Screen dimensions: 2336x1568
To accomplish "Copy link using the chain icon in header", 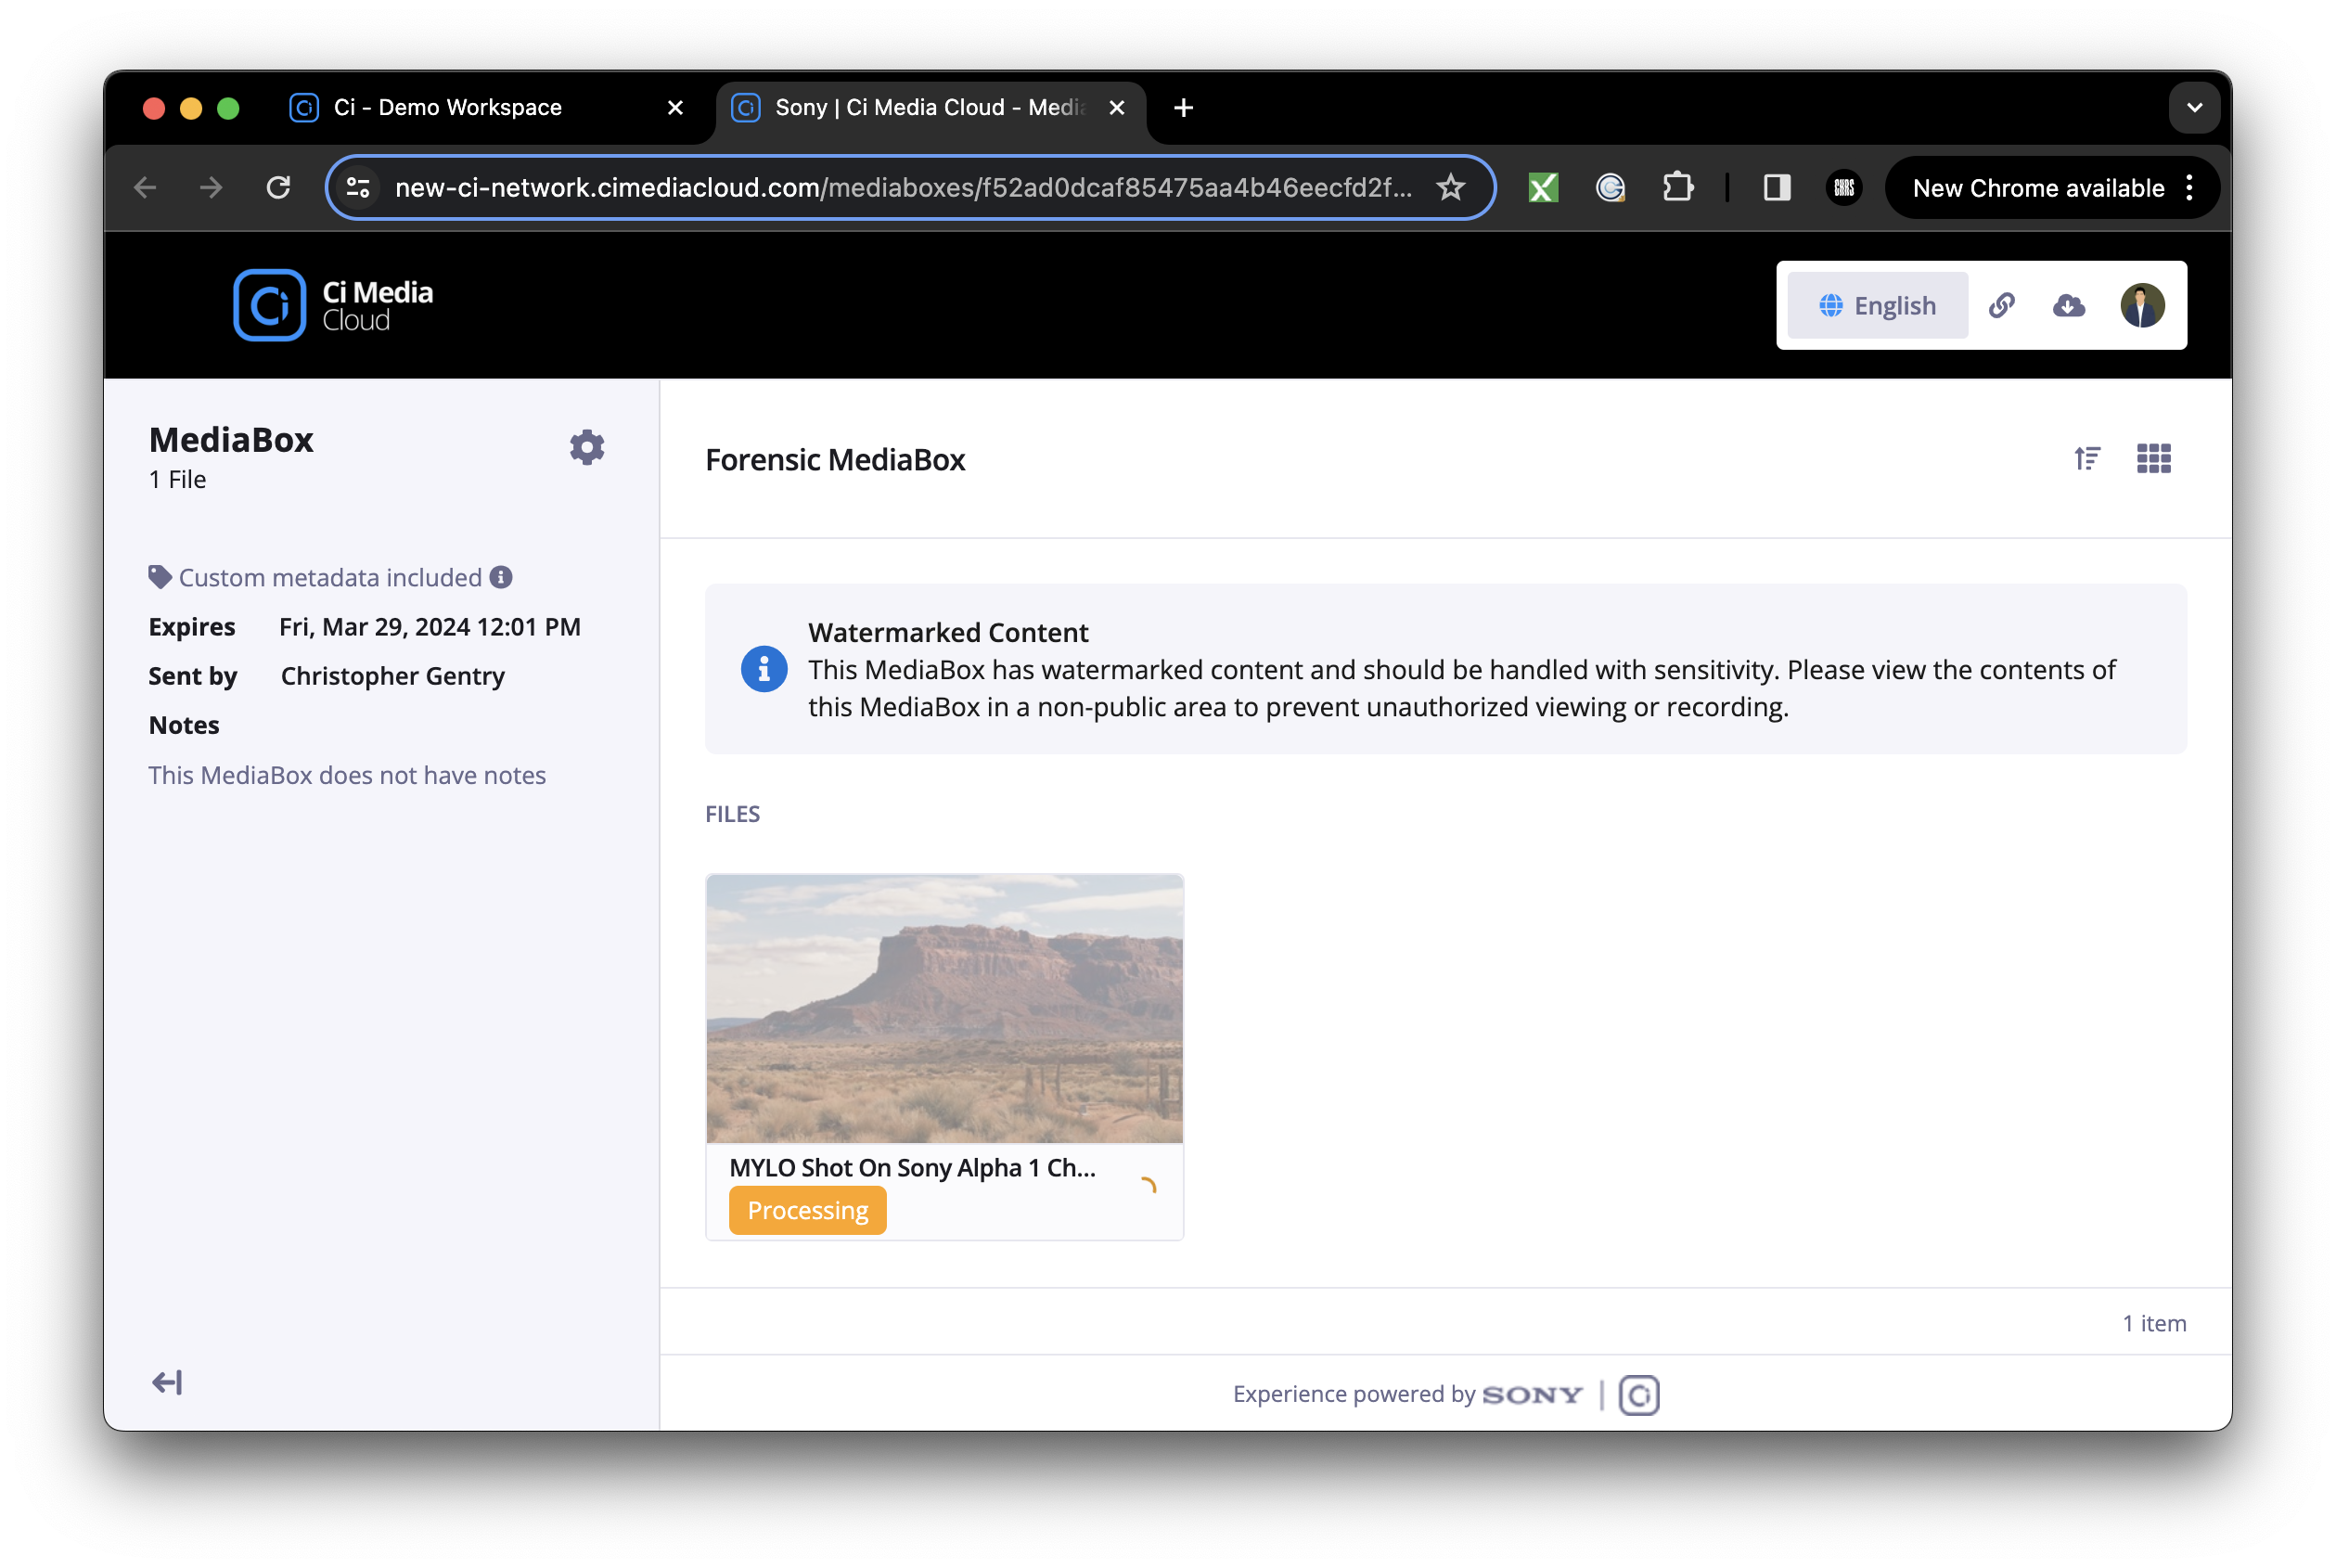I will coord(2002,305).
